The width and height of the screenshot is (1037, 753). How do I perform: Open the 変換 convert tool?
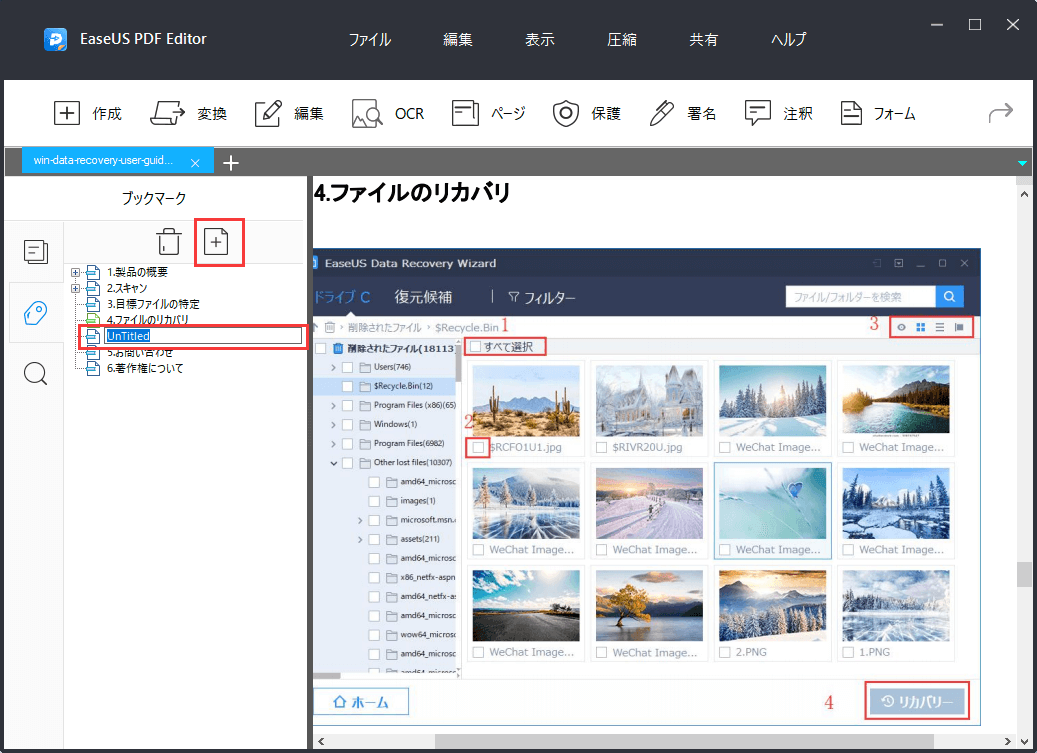click(x=189, y=113)
